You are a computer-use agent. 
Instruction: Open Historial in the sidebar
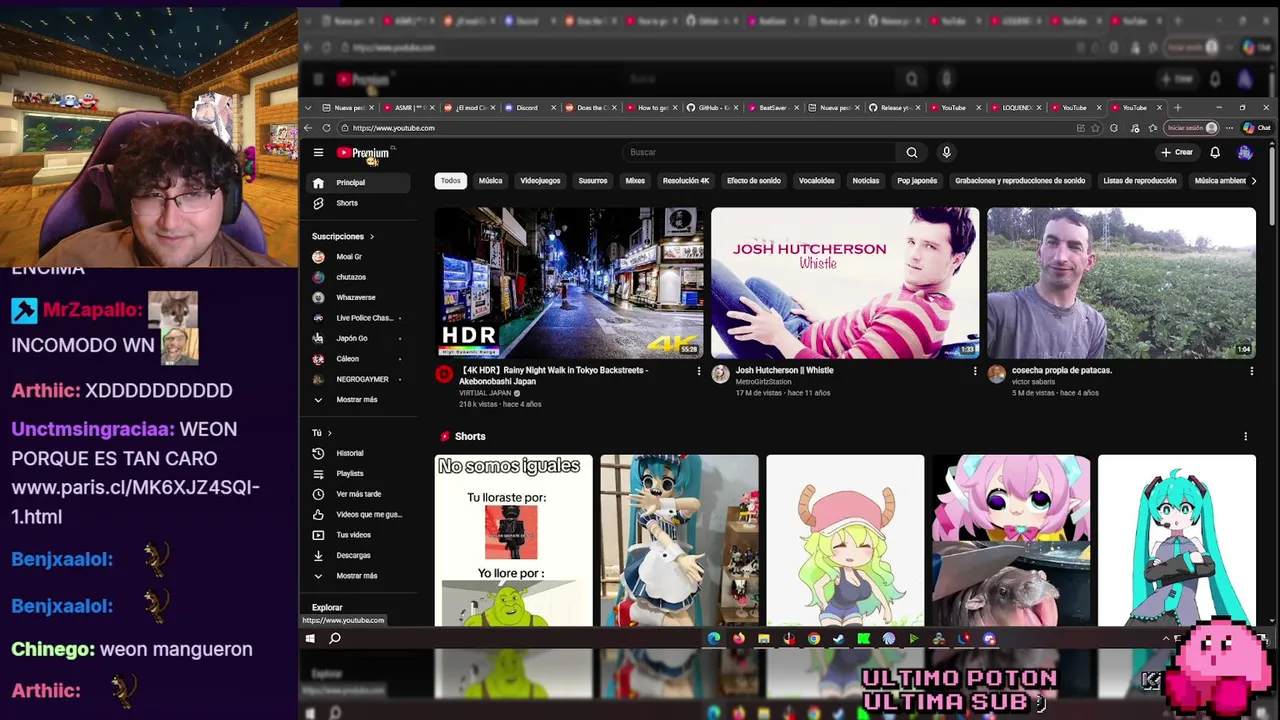point(359,453)
